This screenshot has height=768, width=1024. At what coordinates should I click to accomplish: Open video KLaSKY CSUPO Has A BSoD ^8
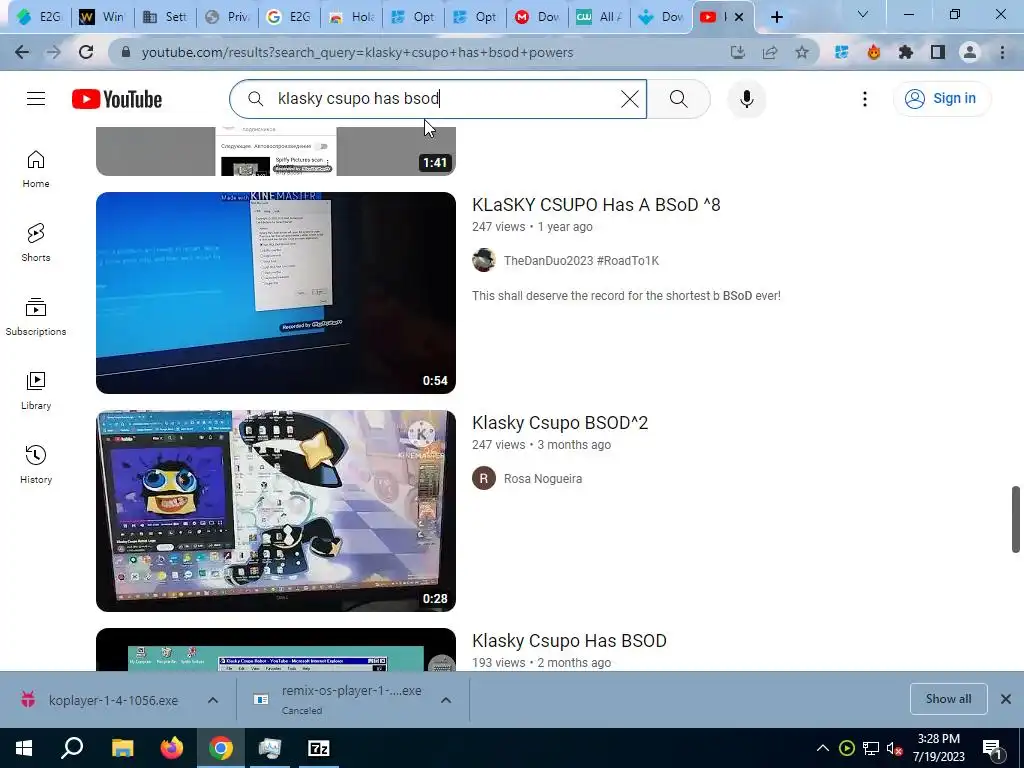[x=596, y=204]
